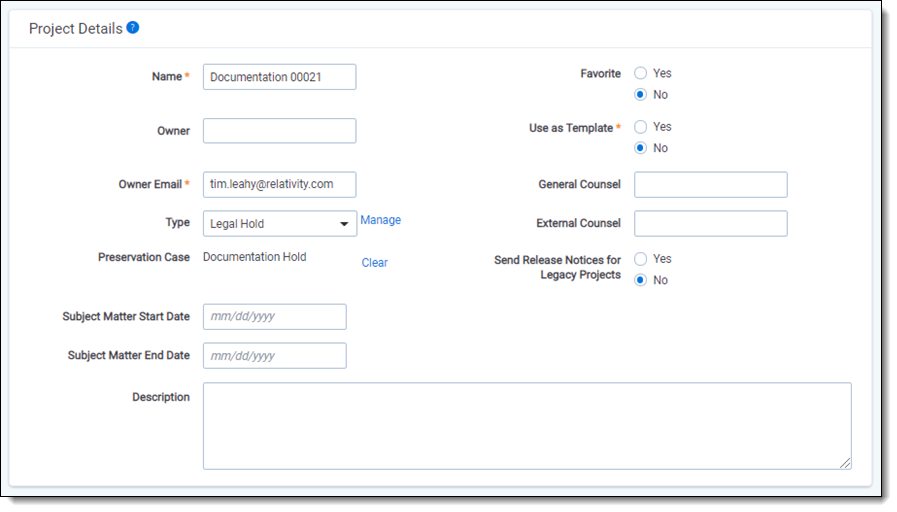This screenshot has height=512, width=897.
Task: Focus the Owner text field
Action: (279, 131)
